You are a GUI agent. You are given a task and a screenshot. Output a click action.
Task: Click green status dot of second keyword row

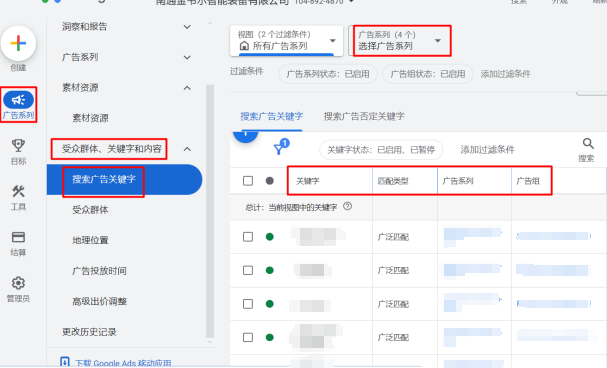point(270,270)
